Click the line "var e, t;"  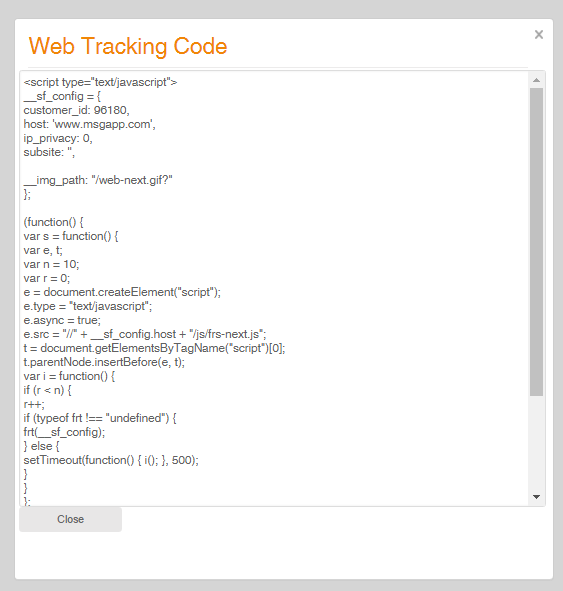point(43,250)
